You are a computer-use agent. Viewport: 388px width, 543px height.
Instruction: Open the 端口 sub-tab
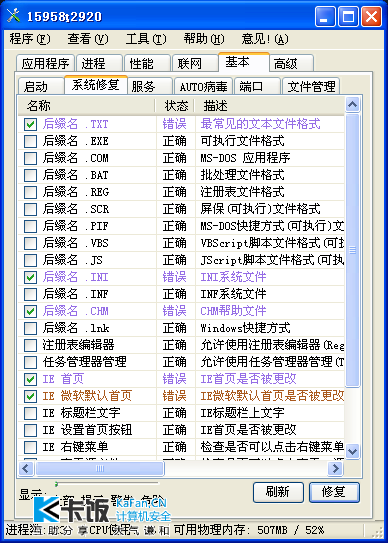(257, 86)
